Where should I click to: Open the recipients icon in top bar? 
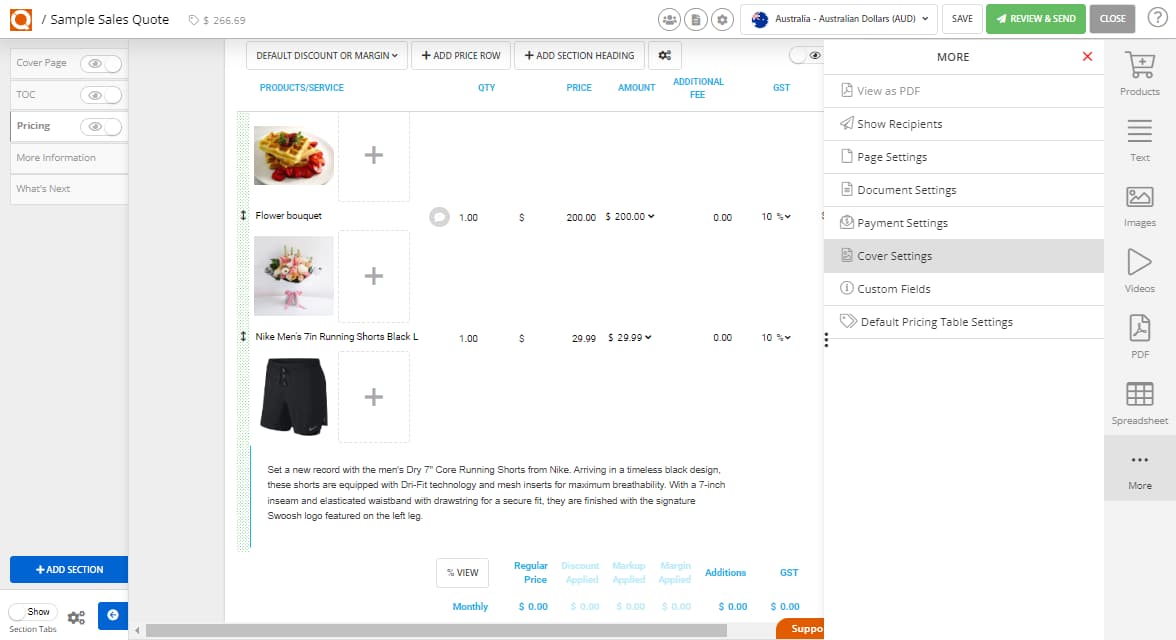[667, 18]
